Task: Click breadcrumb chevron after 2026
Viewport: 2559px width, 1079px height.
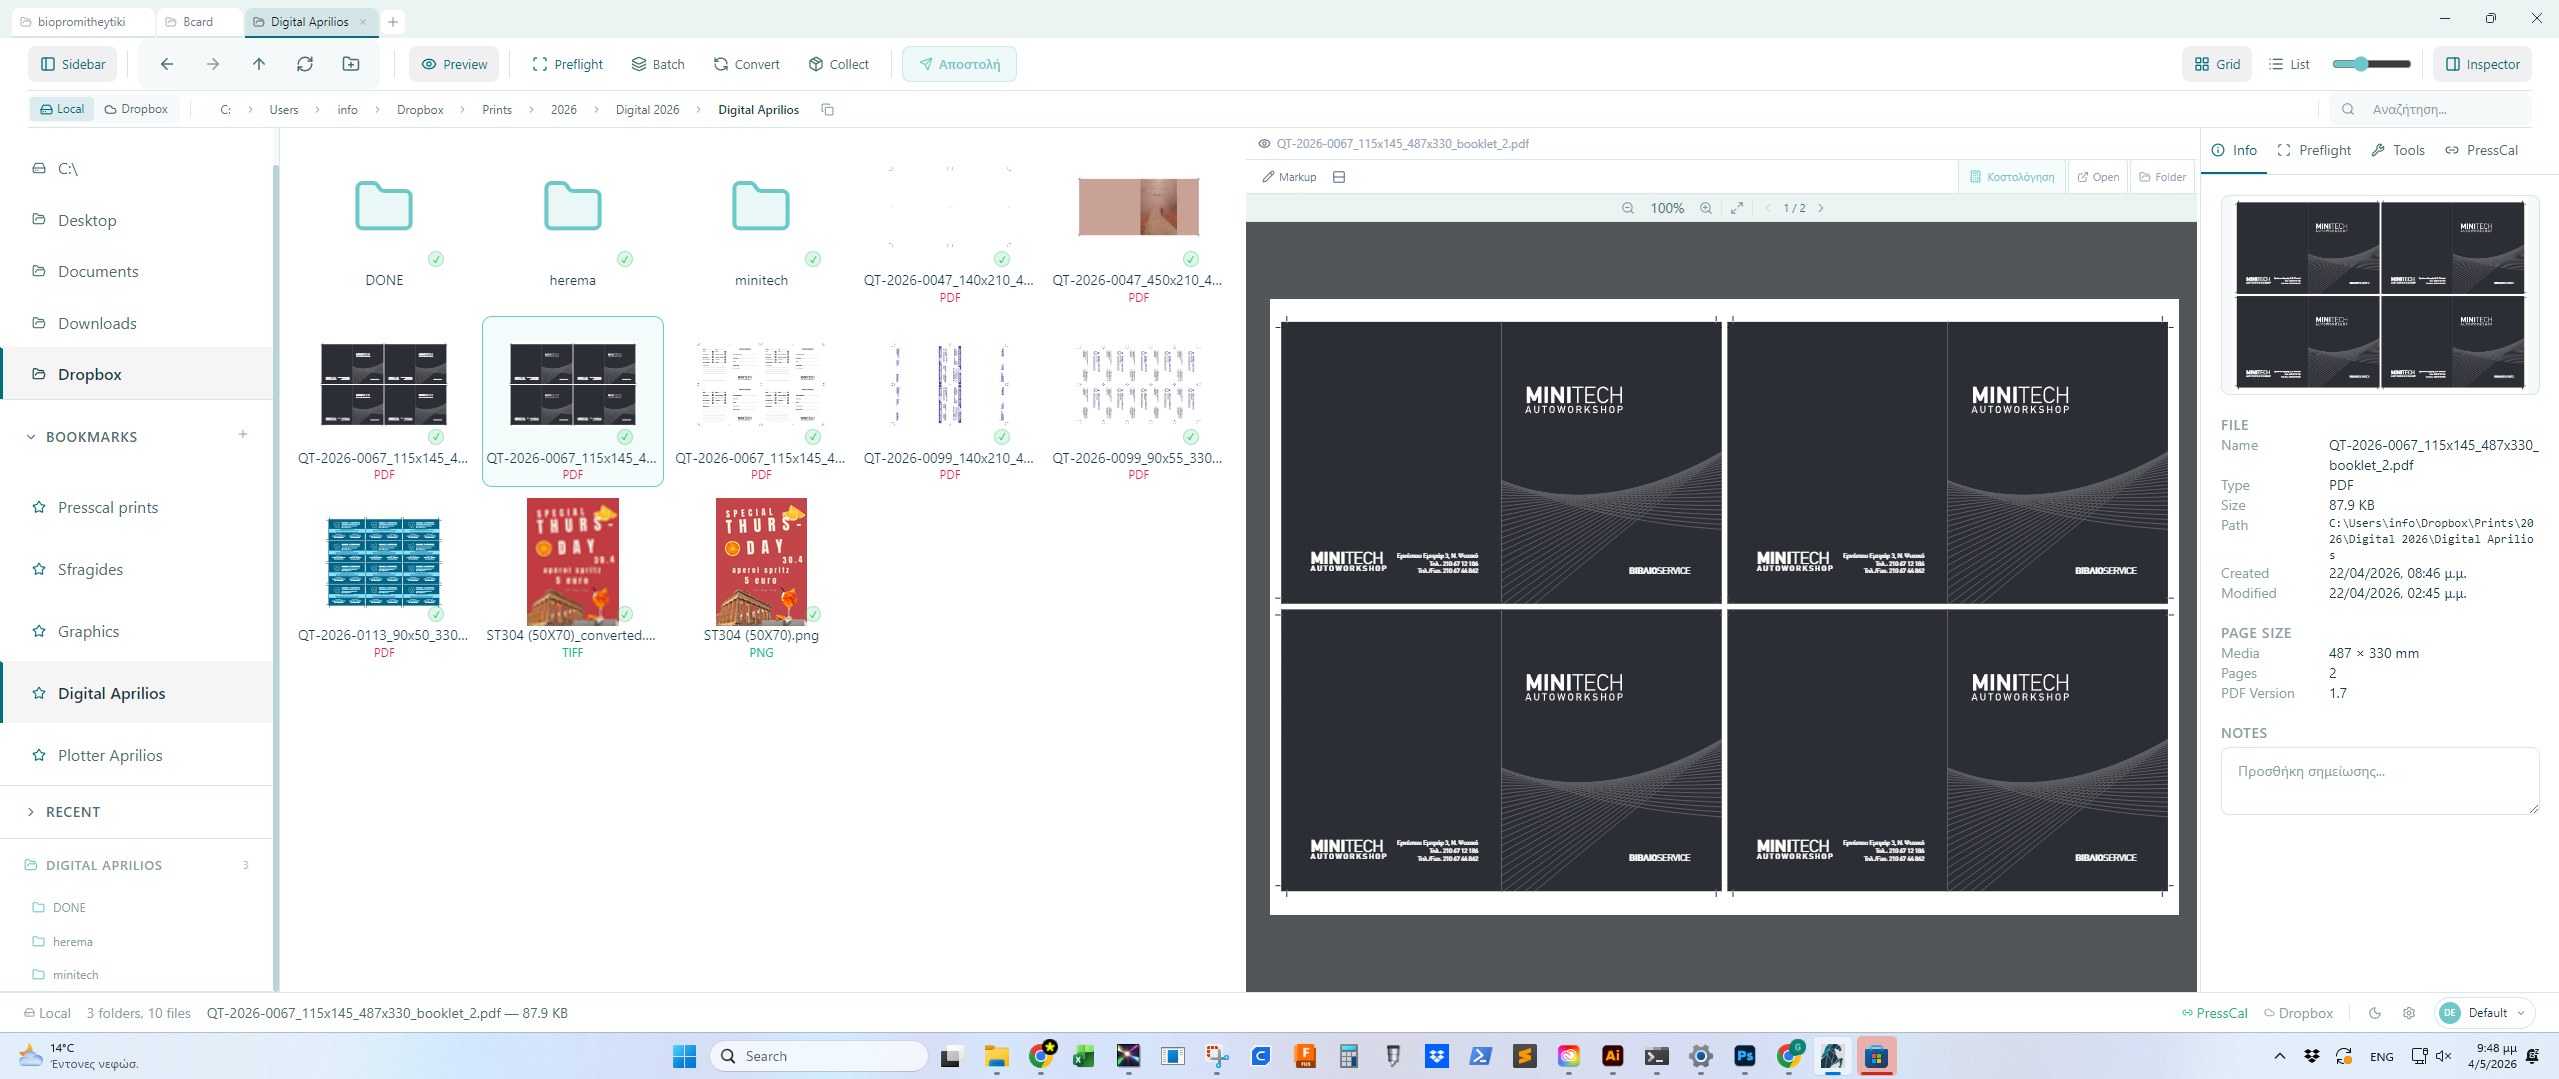Action: (x=596, y=110)
